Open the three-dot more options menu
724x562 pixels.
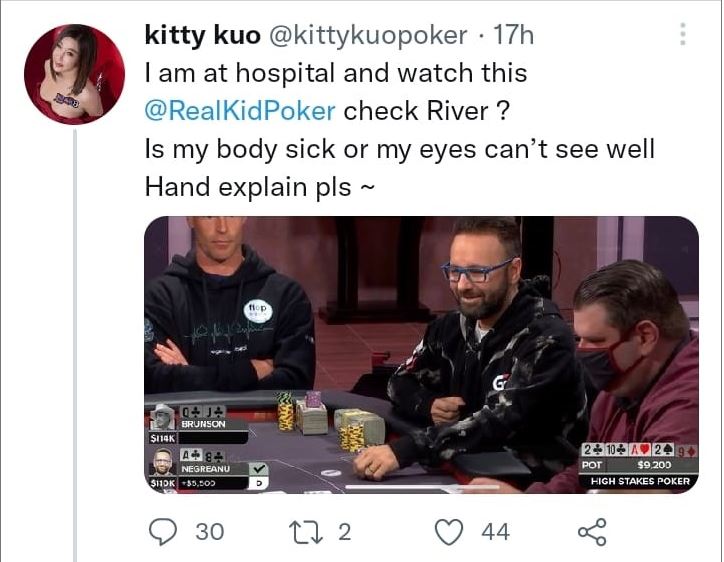click(x=683, y=34)
